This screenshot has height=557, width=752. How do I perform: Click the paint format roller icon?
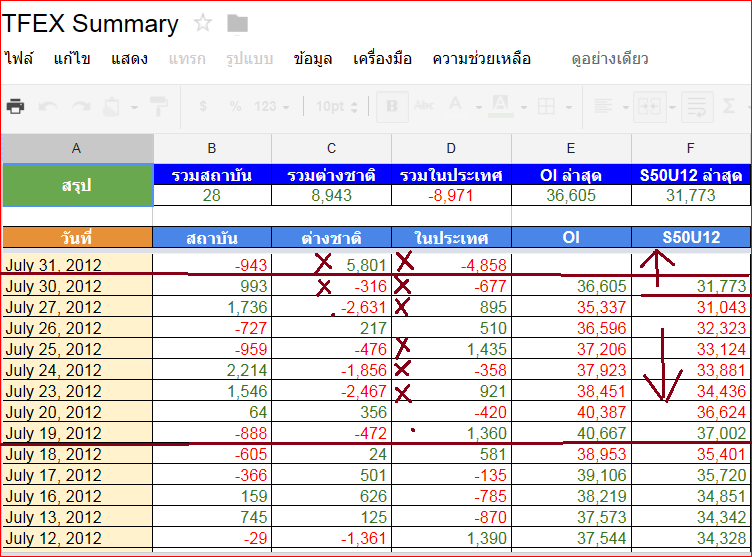pos(159,106)
